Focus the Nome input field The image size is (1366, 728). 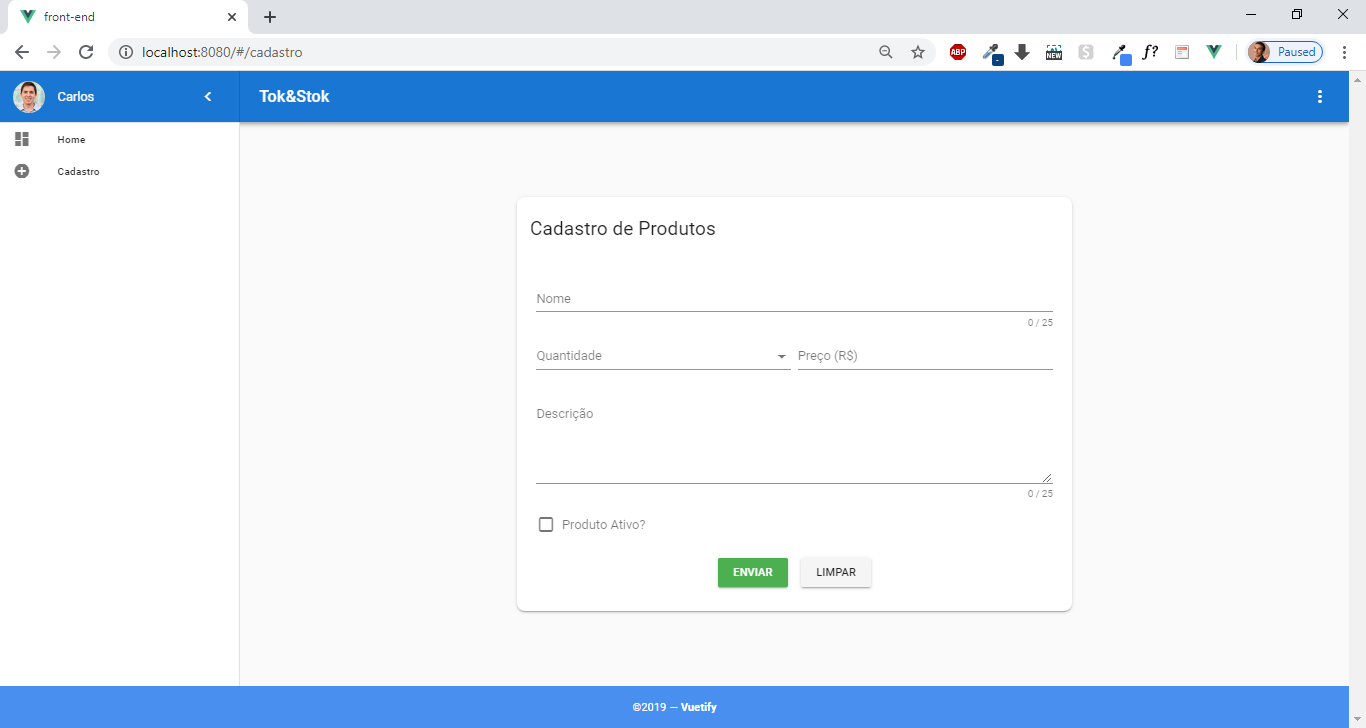click(x=794, y=299)
